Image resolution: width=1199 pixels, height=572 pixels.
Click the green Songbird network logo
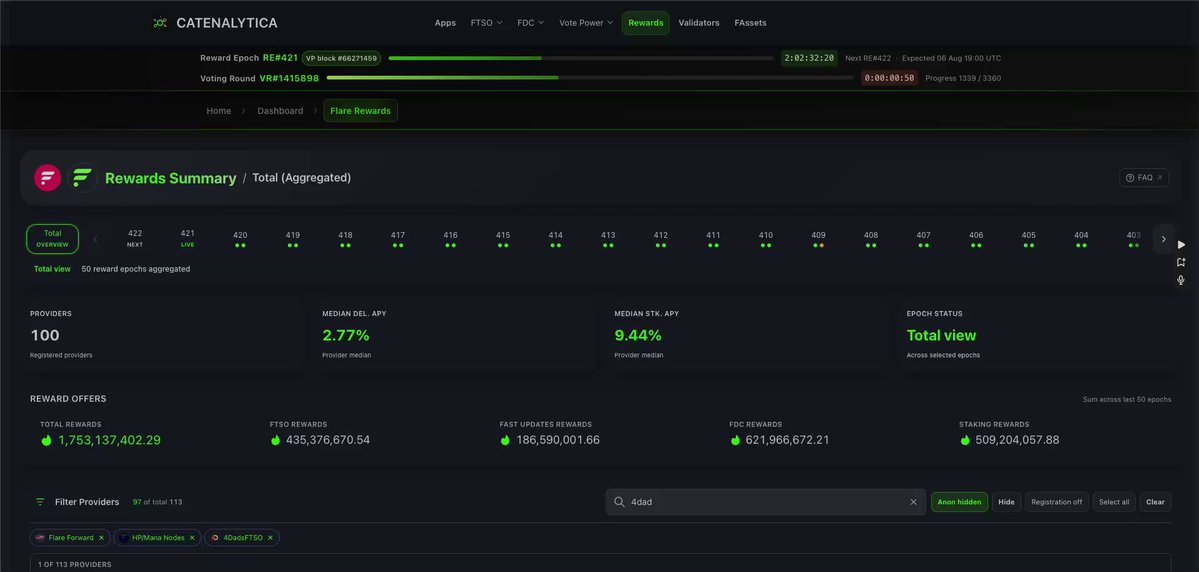82,177
